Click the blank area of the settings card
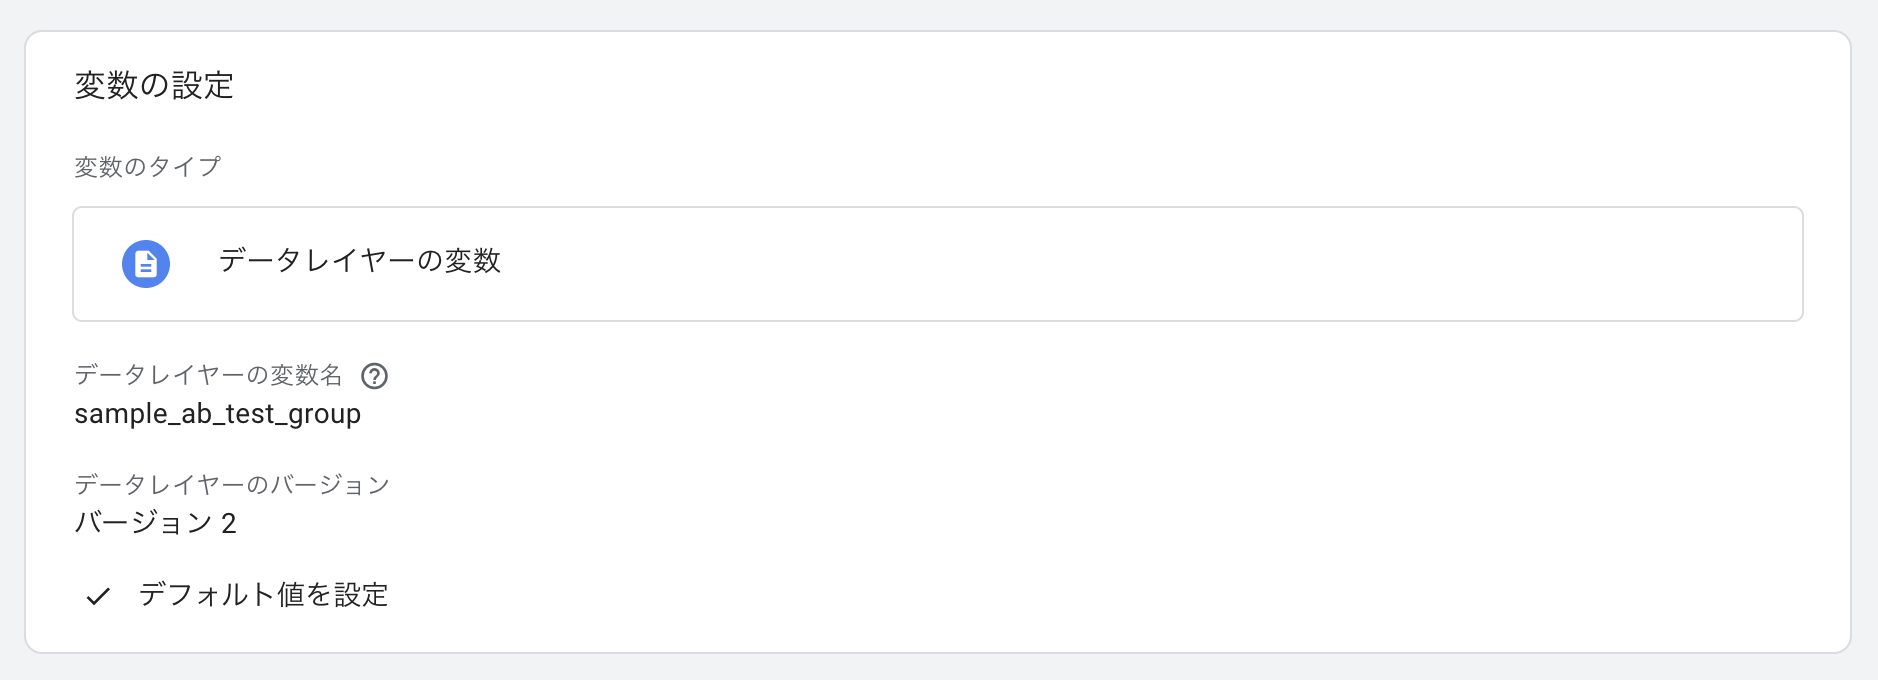The width and height of the screenshot is (1878, 680). 1100,500
